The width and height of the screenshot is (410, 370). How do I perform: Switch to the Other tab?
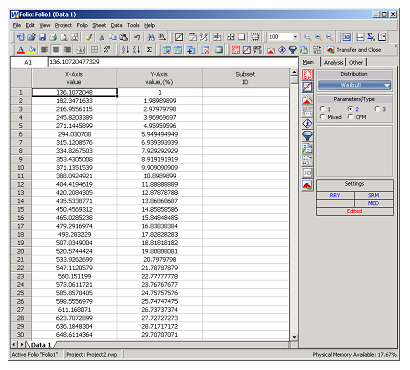pos(356,62)
